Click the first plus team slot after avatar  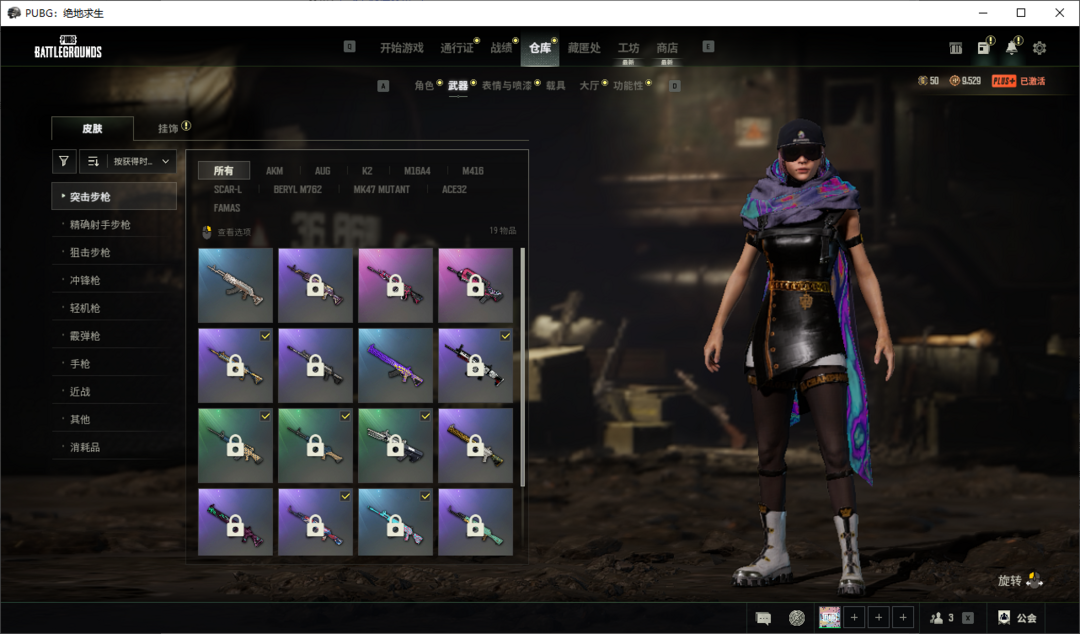click(854, 617)
